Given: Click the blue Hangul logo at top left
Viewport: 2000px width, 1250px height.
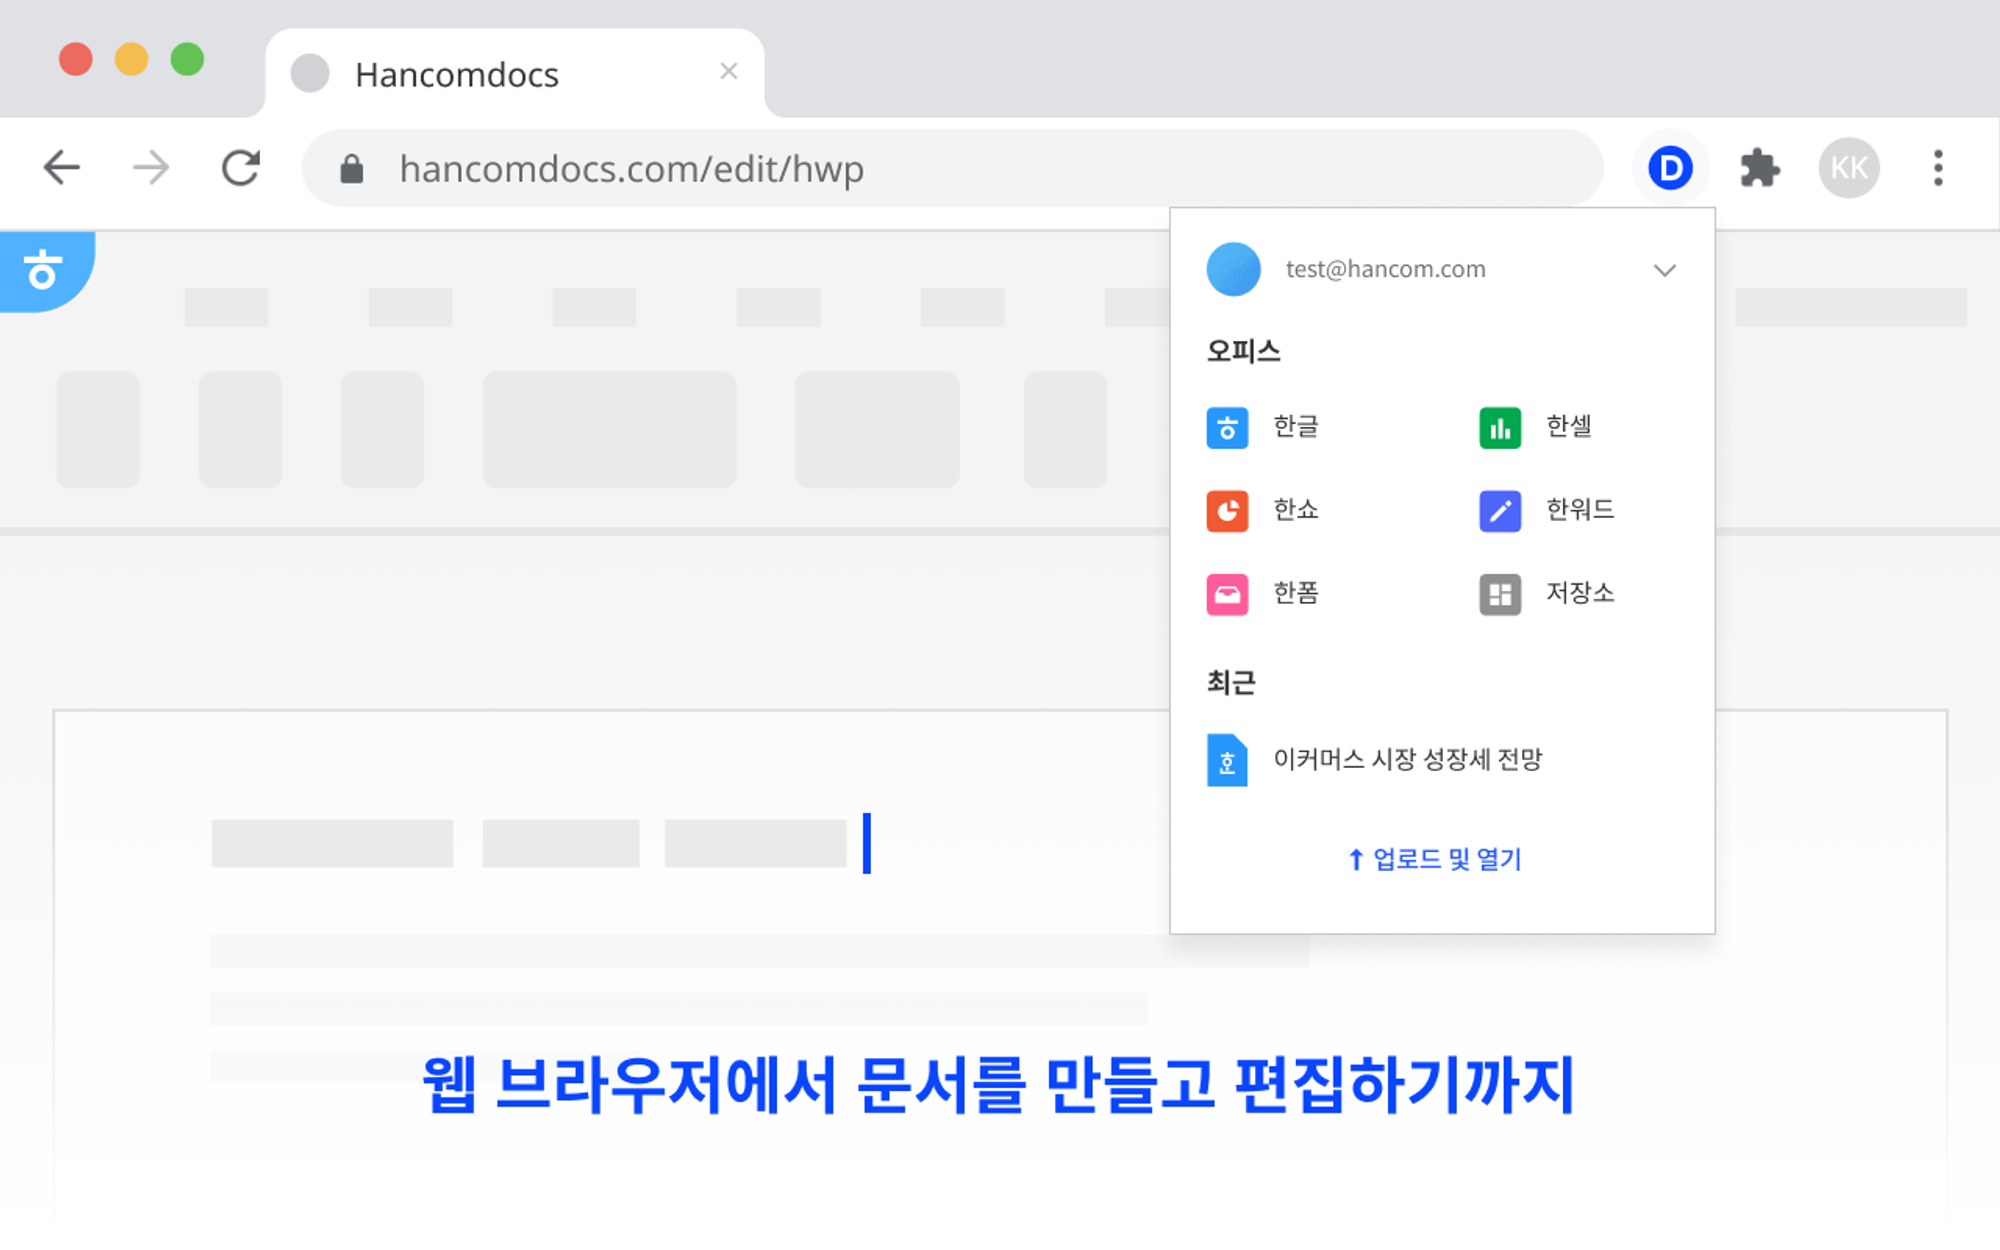Looking at the screenshot, I should click(x=47, y=271).
